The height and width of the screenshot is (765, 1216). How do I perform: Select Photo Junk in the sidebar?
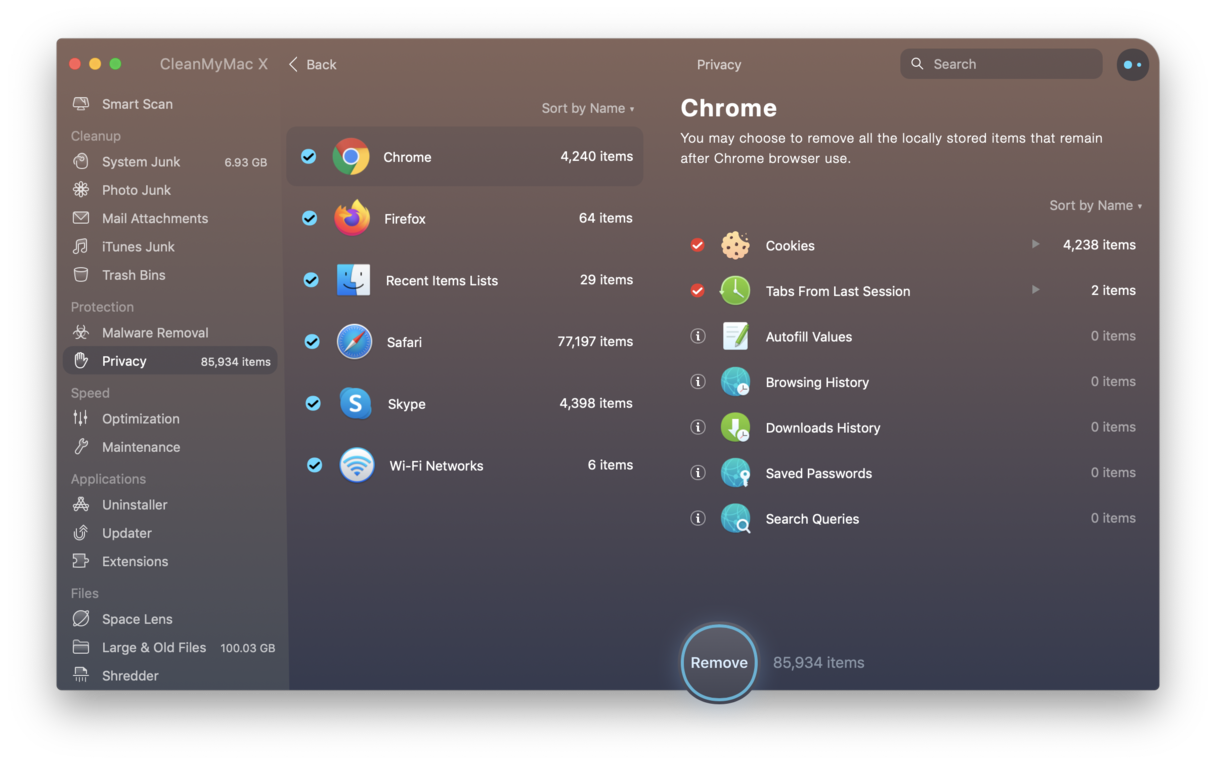pyautogui.click(x=136, y=190)
